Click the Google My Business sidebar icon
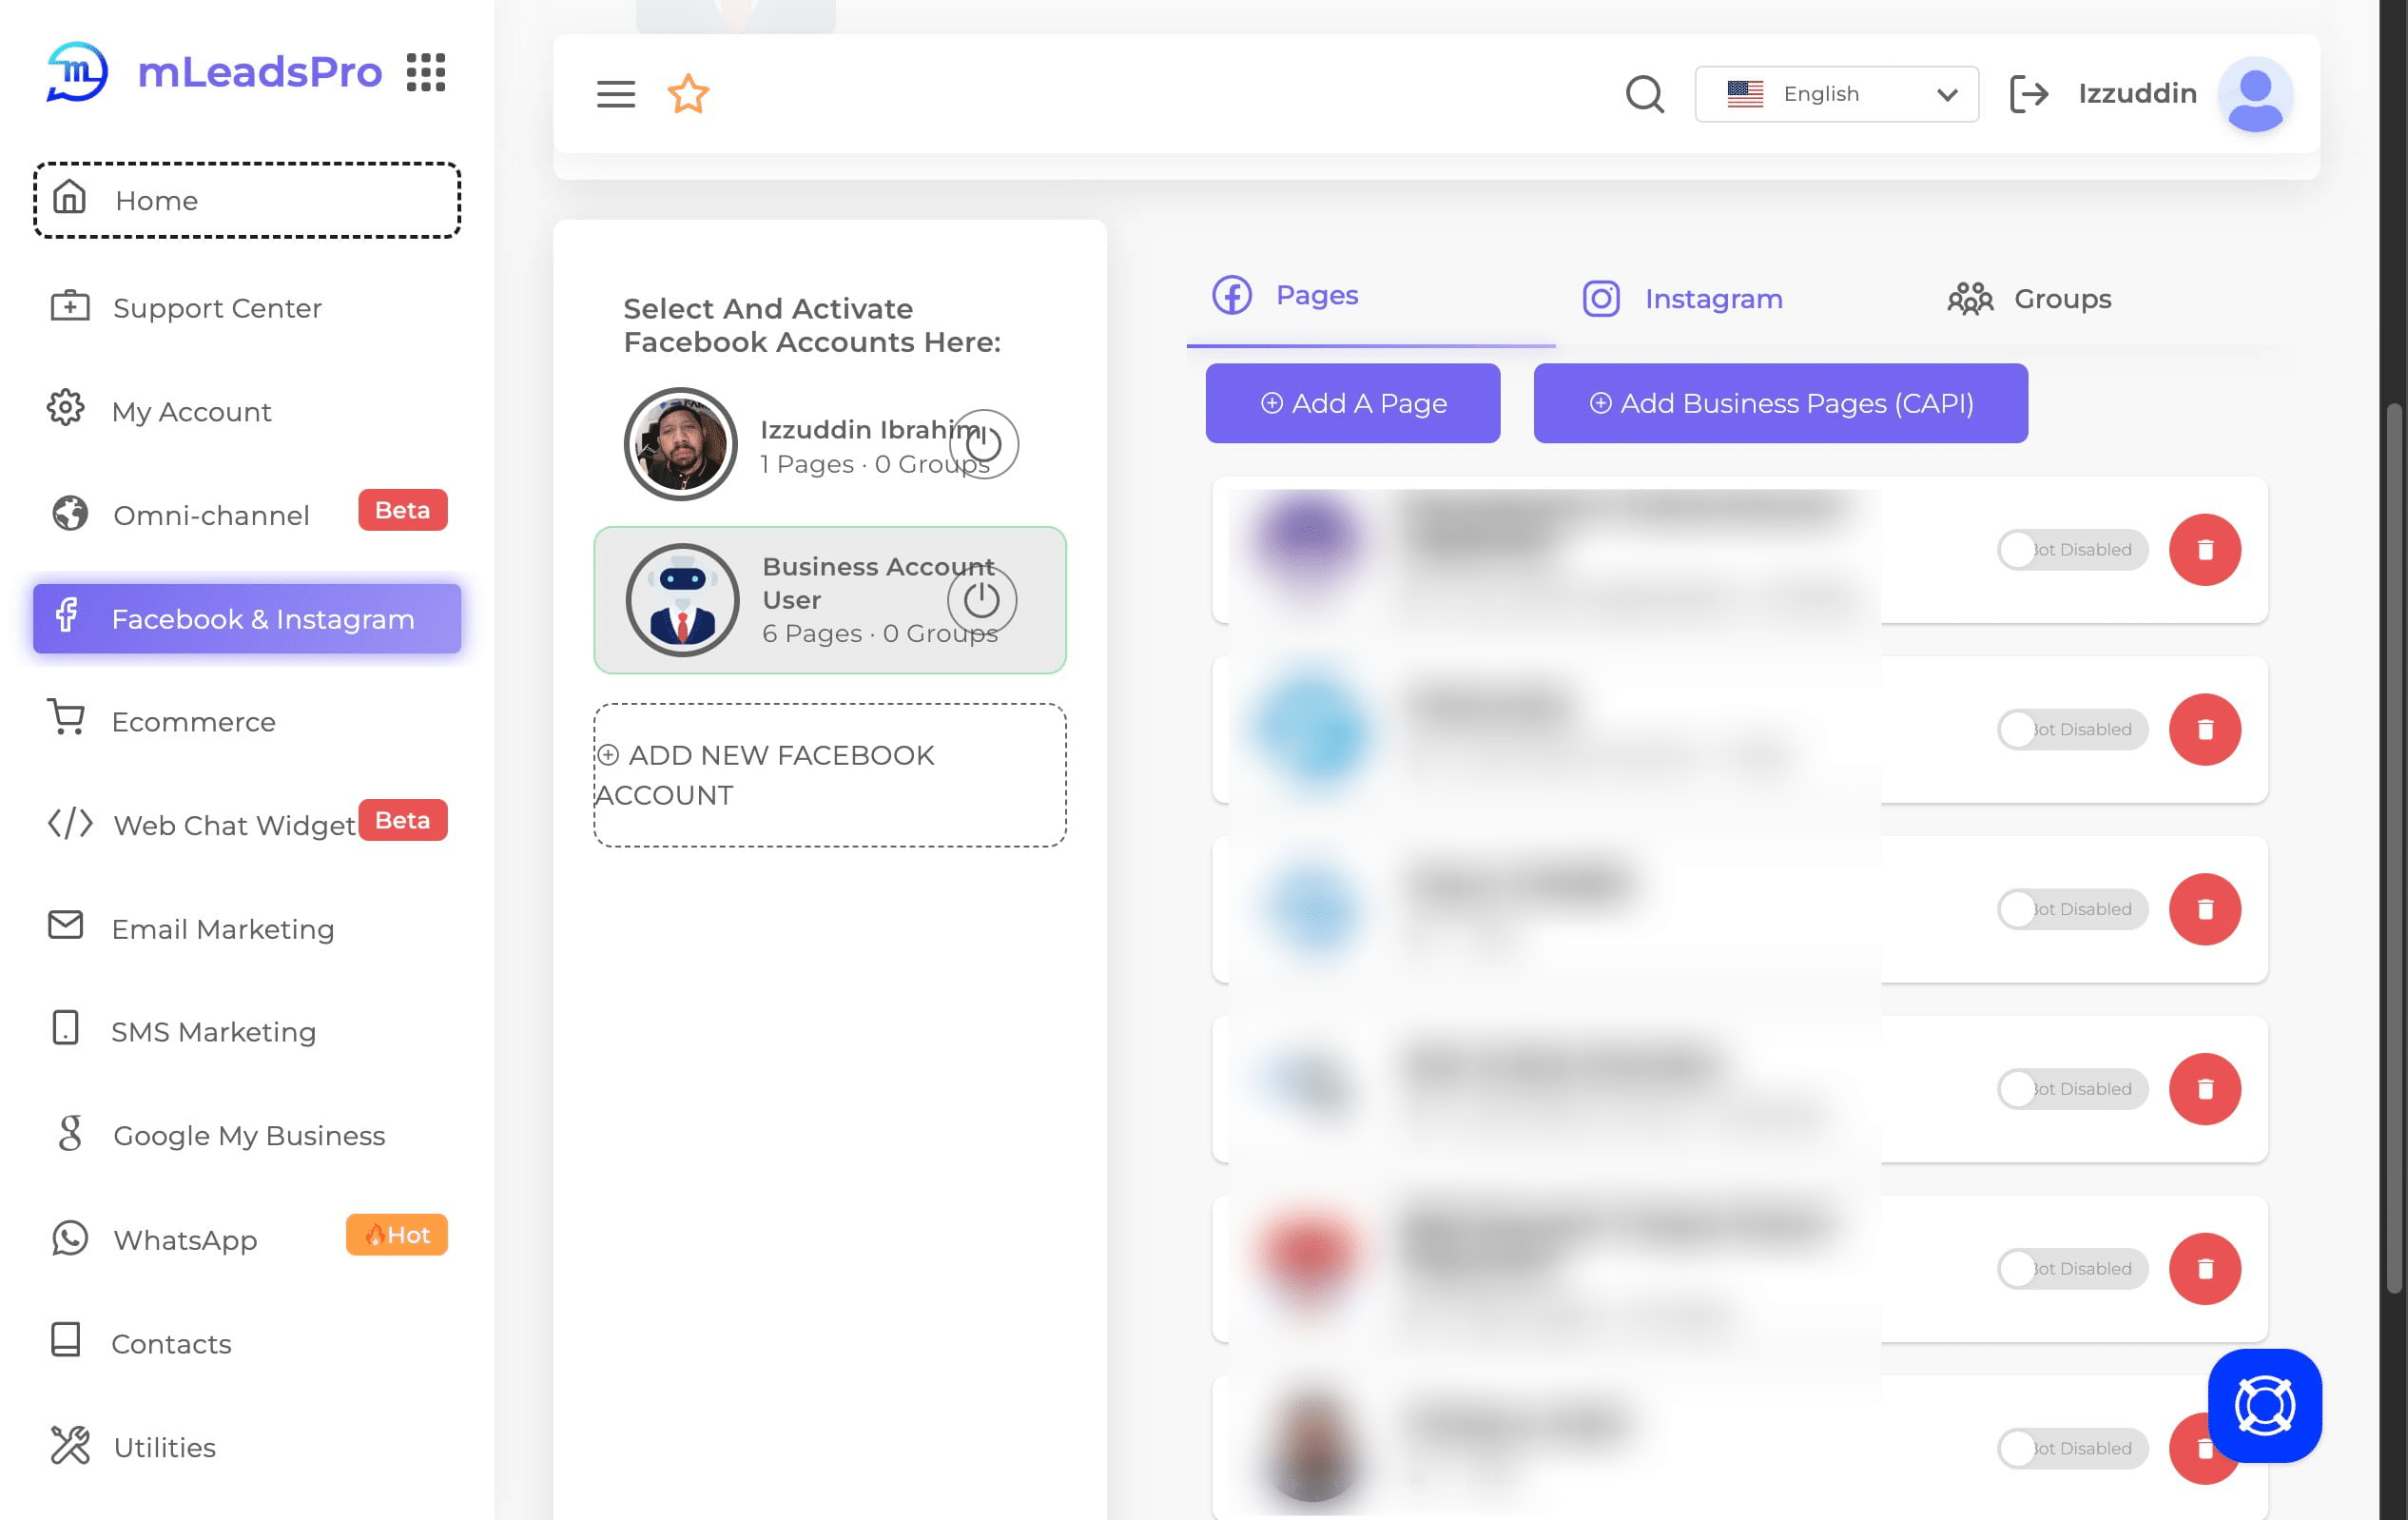2408x1520 pixels. (65, 1135)
